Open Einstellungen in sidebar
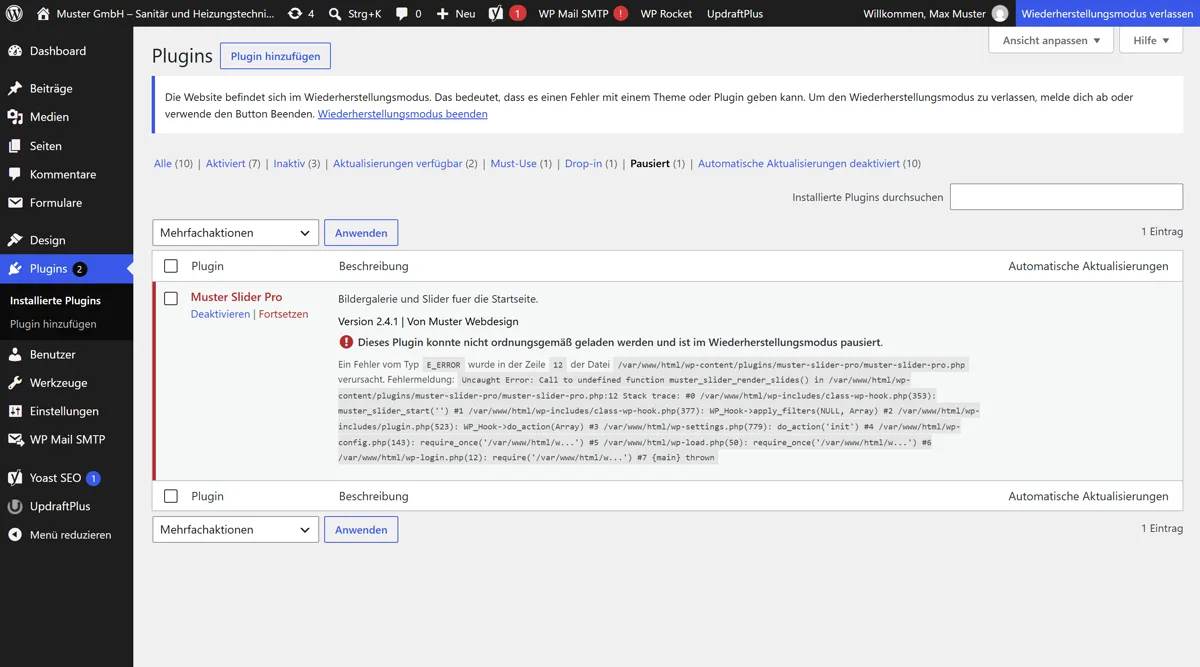The height and width of the screenshot is (667, 1200). click(66, 411)
